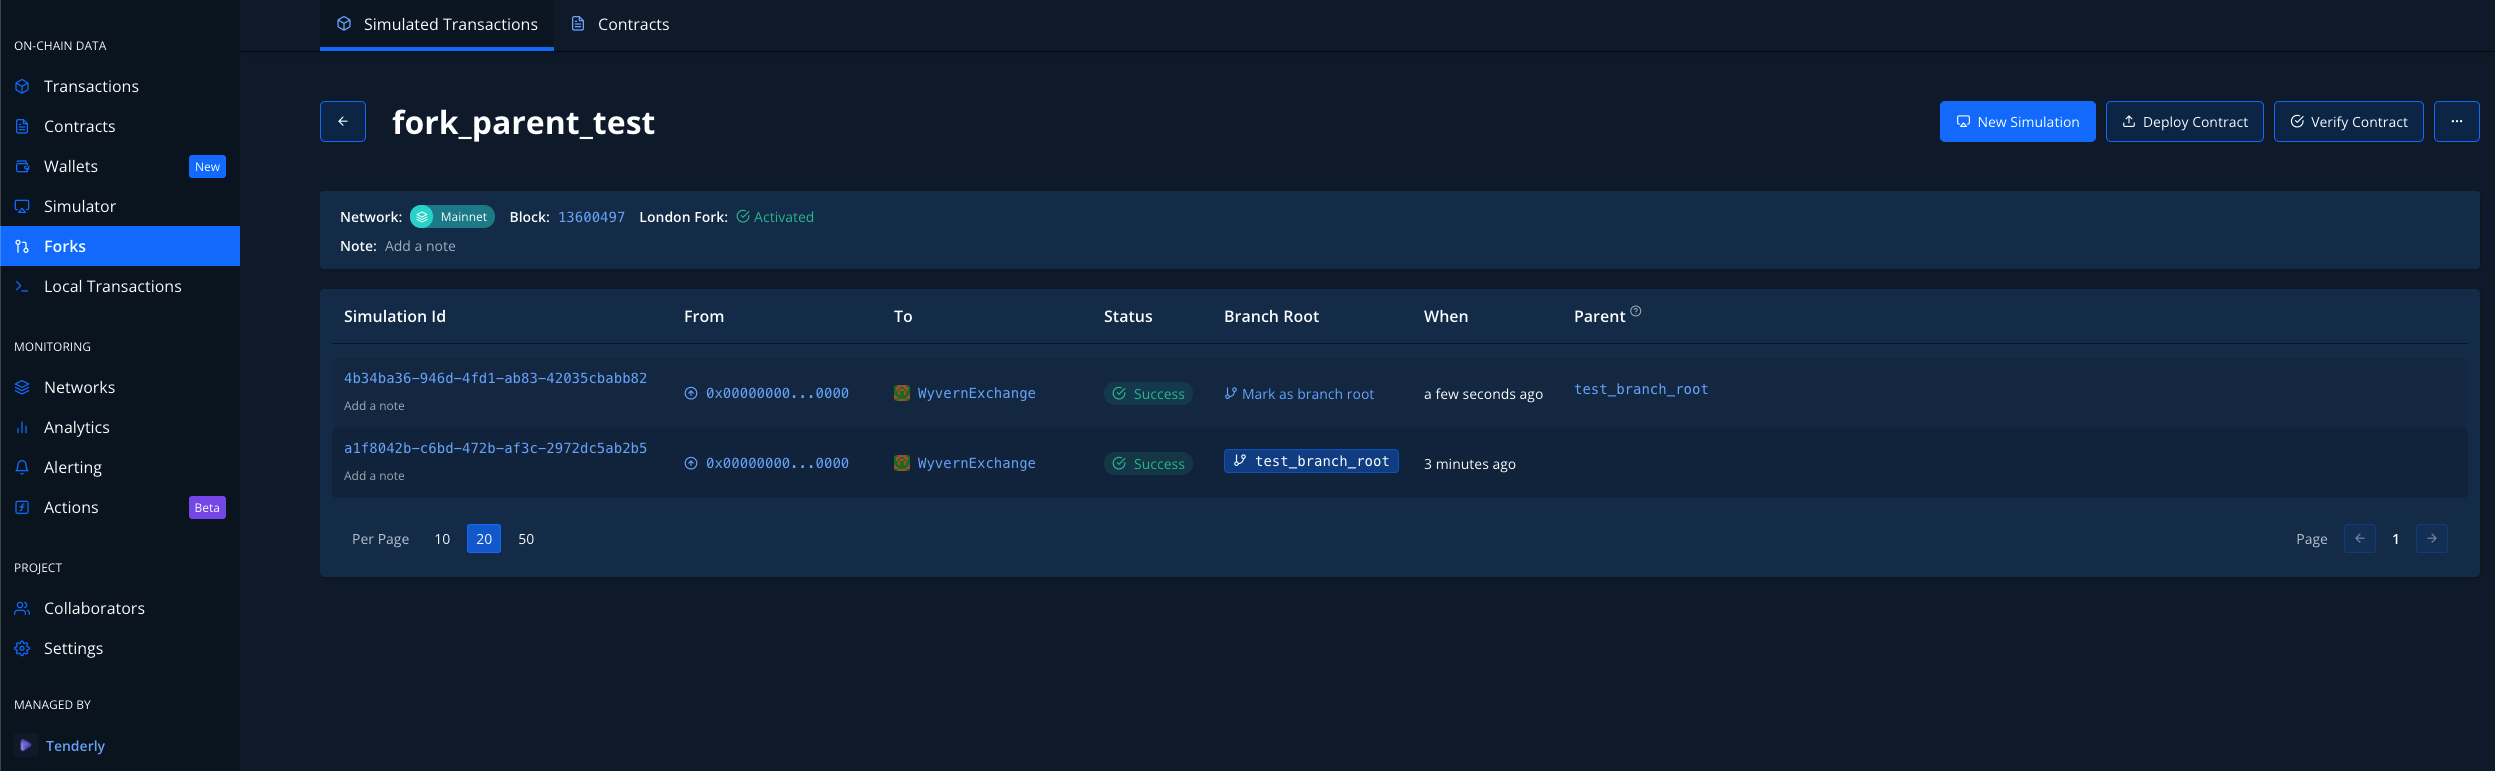This screenshot has width=2495, height=771.
Task: Click the Actions icon in sidebar
Action: [22, 507]
